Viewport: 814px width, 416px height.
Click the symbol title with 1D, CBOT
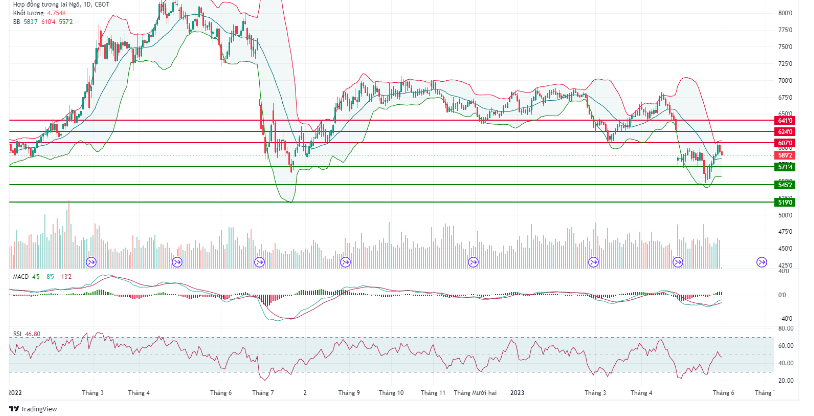(60, 5)
